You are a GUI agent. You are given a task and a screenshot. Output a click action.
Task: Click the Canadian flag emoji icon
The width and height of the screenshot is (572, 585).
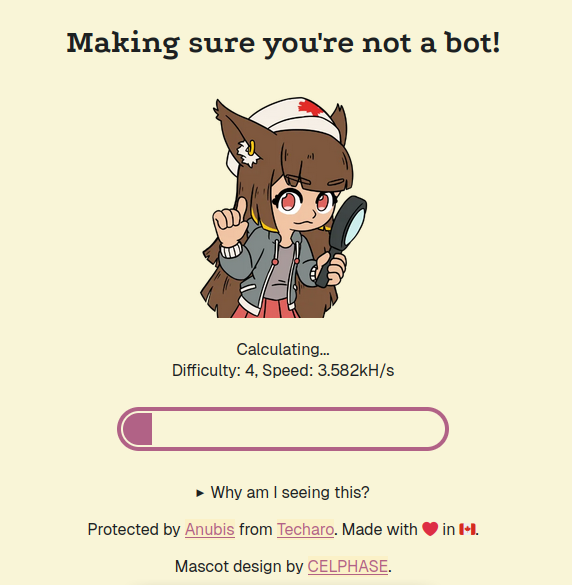tap(467, 529)
